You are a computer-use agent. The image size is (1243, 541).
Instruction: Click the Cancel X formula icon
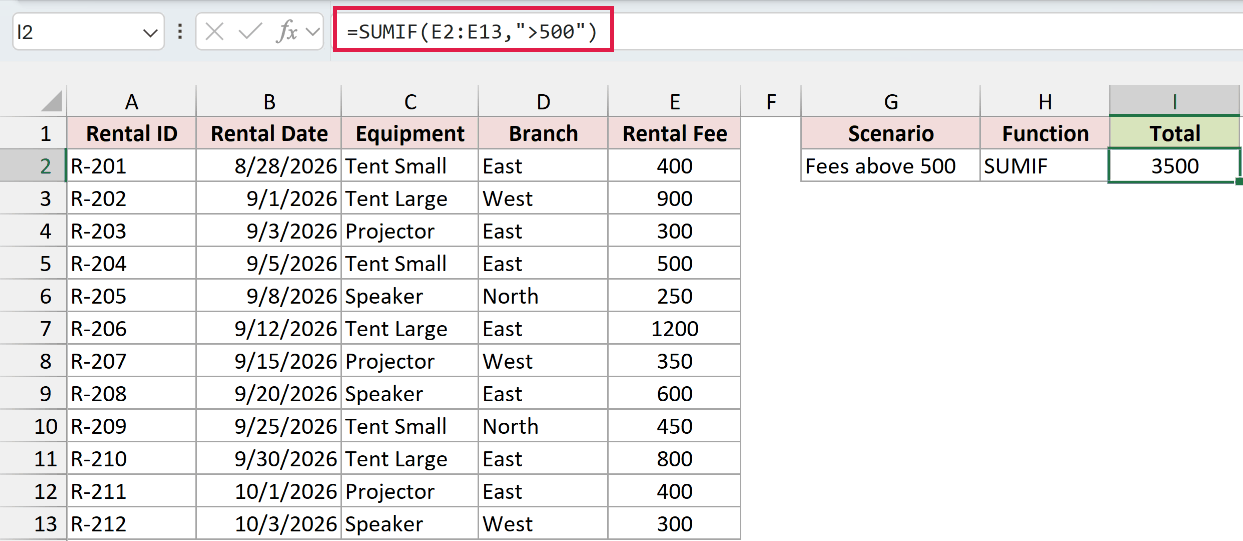pyautogui.click(x=214, y=32)
